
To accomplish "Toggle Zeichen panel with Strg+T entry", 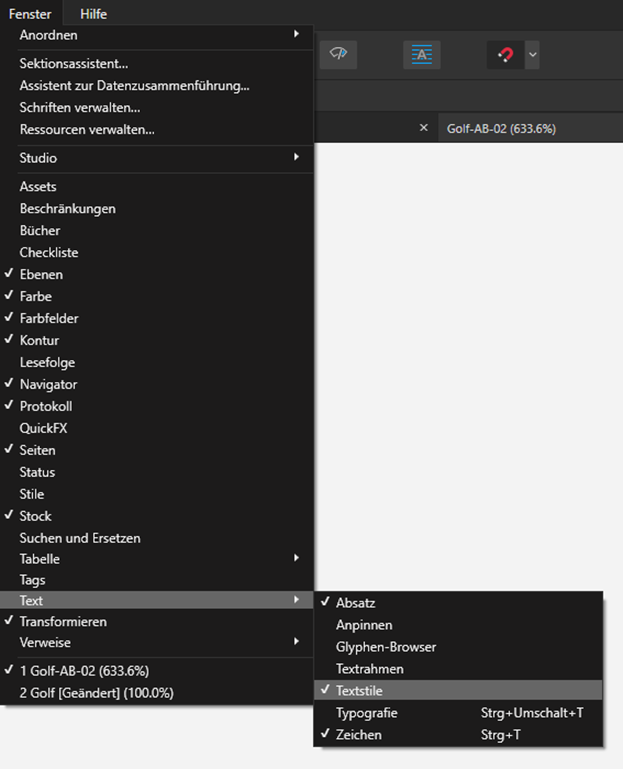I will (458, 735).
